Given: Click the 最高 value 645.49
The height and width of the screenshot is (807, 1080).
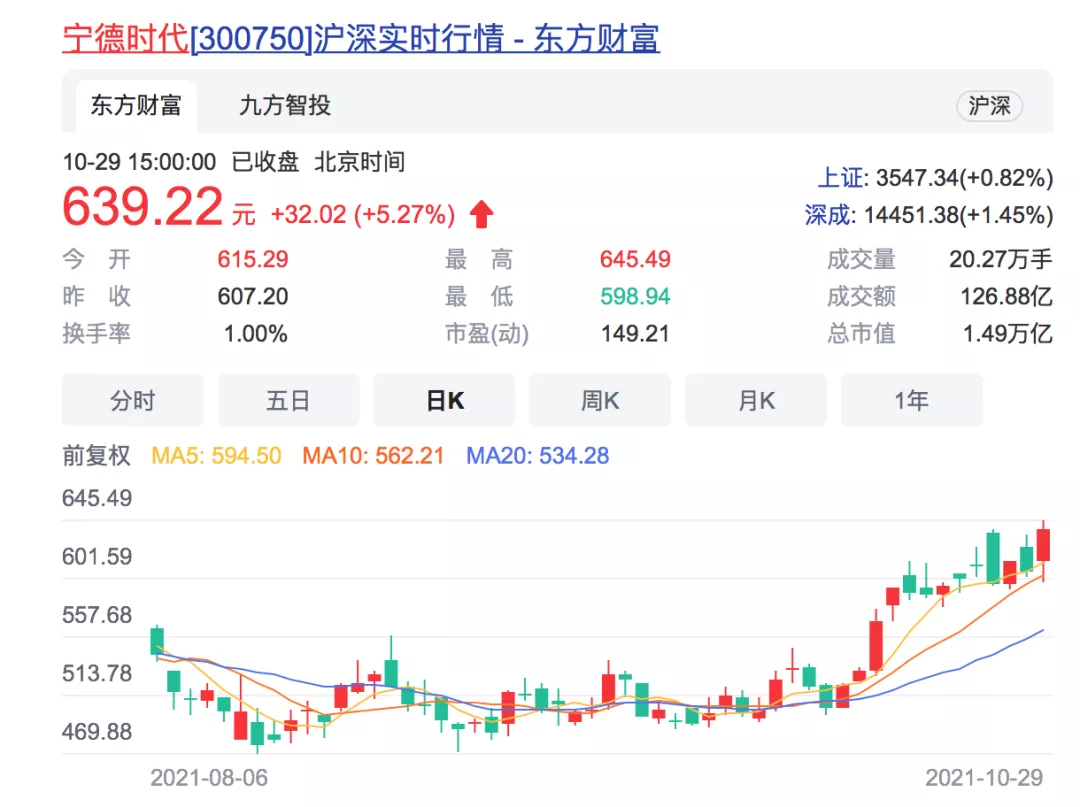Looking at the screenshot, I should 635,260.
